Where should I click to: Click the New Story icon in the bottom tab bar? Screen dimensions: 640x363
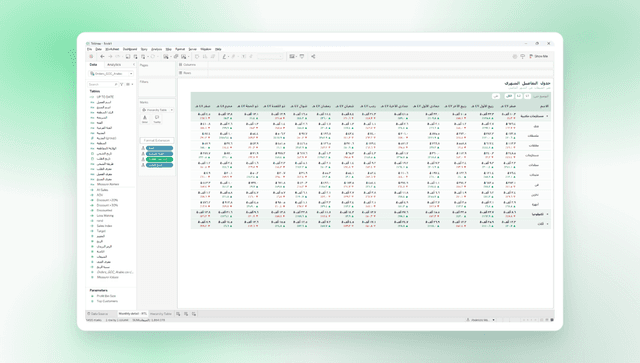point(194,314)
